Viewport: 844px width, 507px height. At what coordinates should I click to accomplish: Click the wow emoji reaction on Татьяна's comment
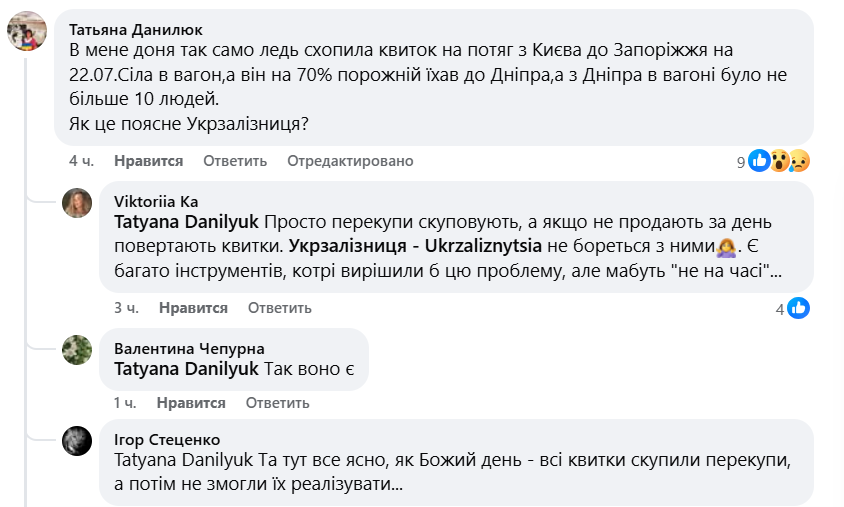(x=779, y=161)
